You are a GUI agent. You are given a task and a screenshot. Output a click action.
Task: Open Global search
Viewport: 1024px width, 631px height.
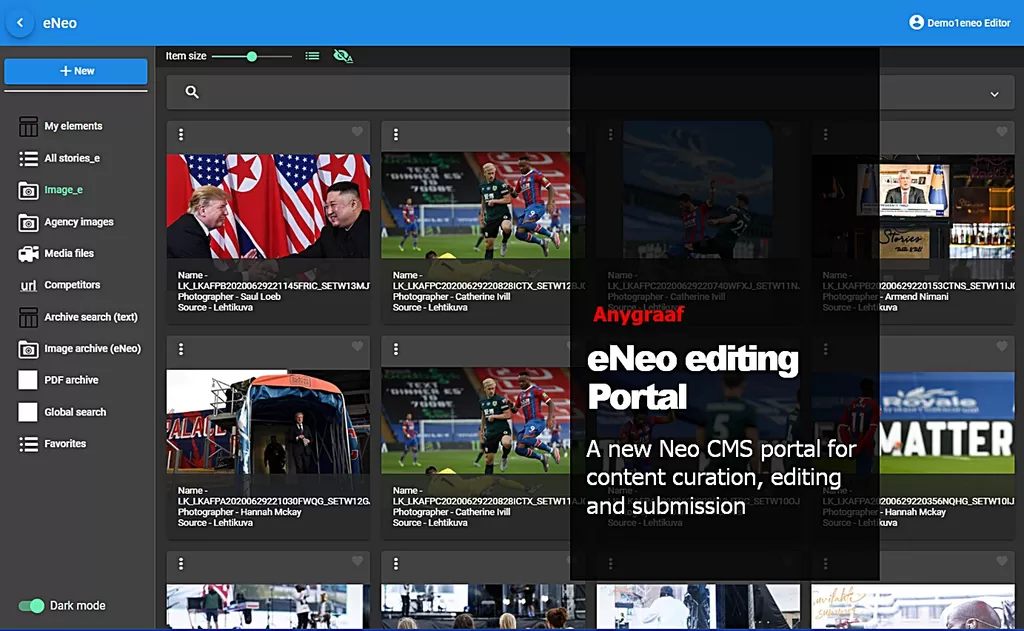(74, 412)
